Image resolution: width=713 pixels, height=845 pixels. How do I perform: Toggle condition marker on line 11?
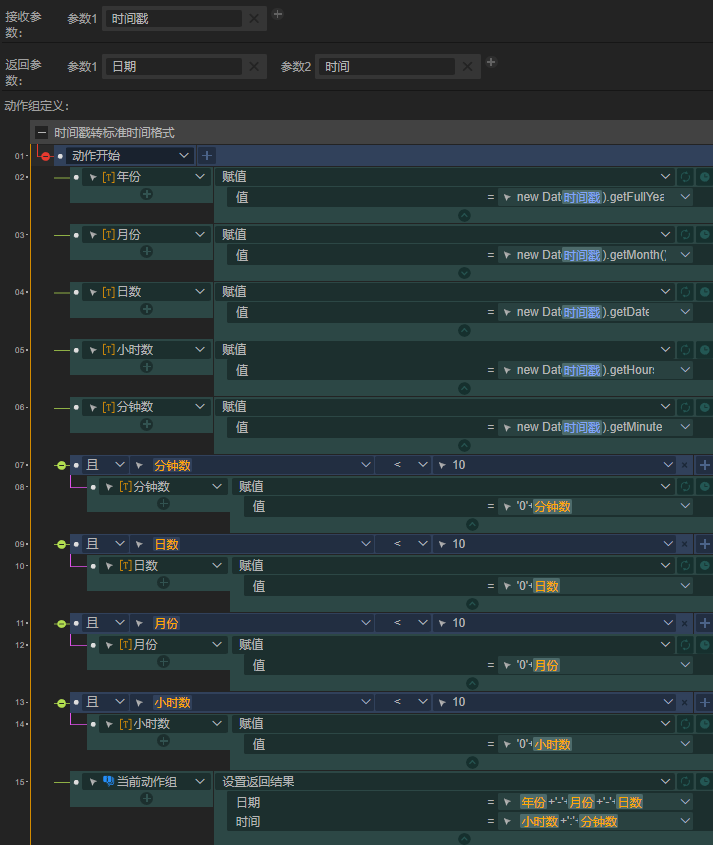[x=61, y=624]
